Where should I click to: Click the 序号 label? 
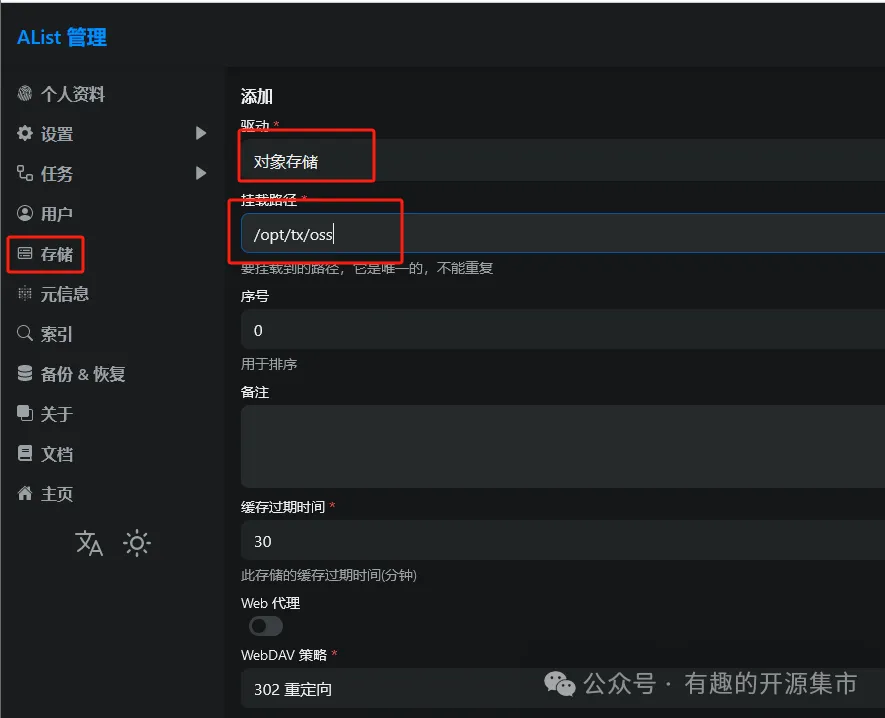pyautogui.click(x=255, y=296)
